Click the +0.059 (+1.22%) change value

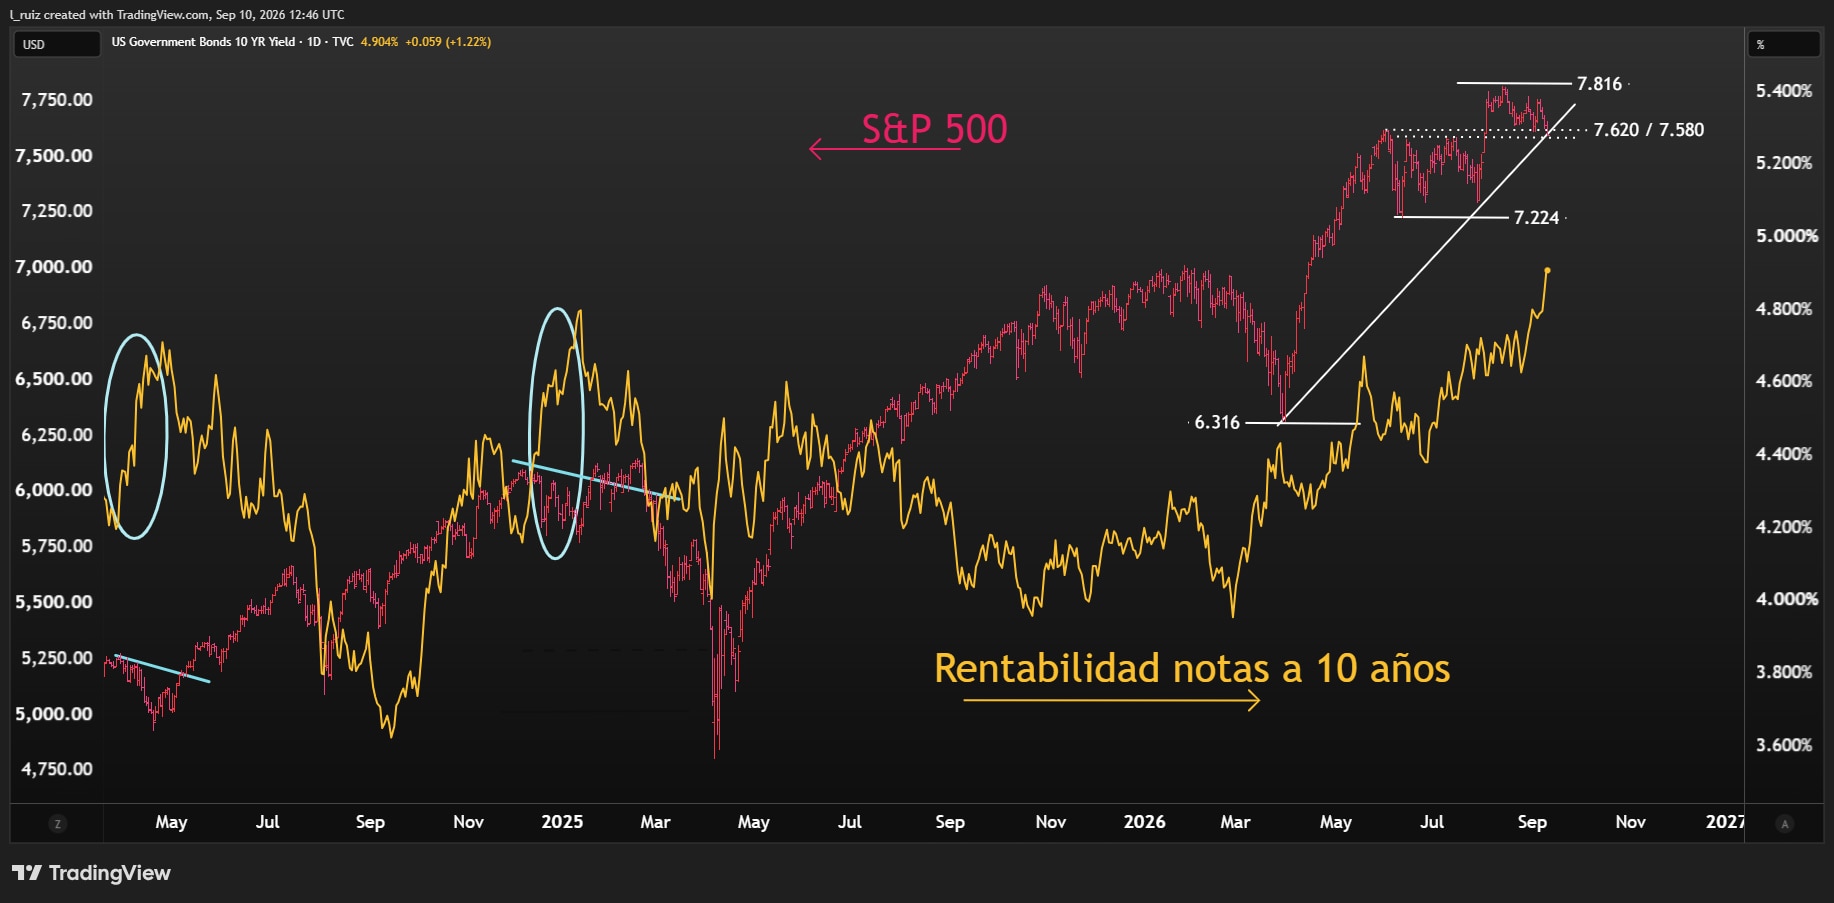(448, 42)
